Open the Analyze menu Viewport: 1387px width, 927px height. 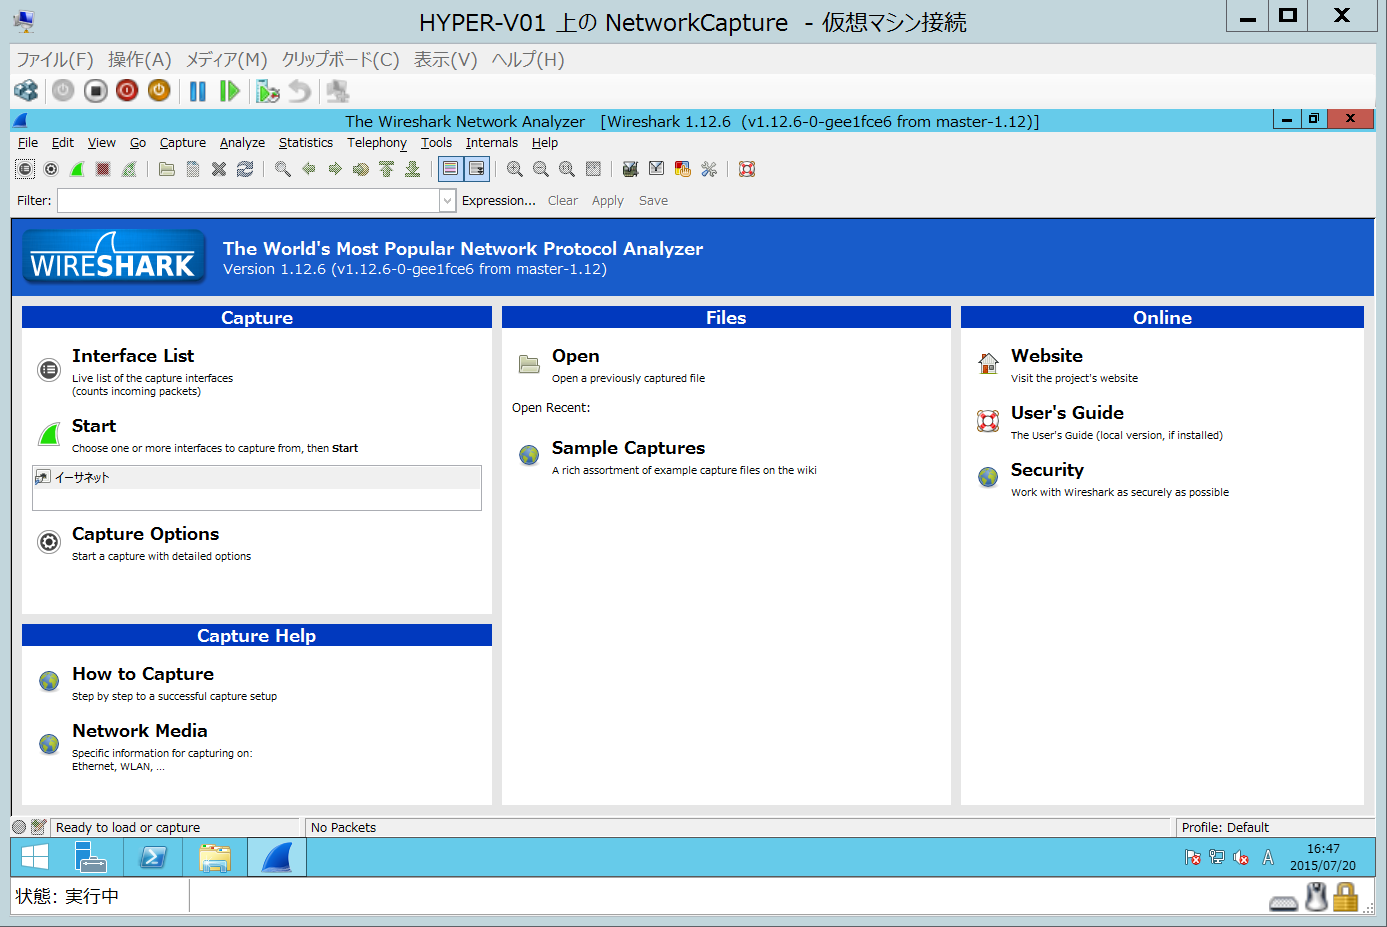242,143
